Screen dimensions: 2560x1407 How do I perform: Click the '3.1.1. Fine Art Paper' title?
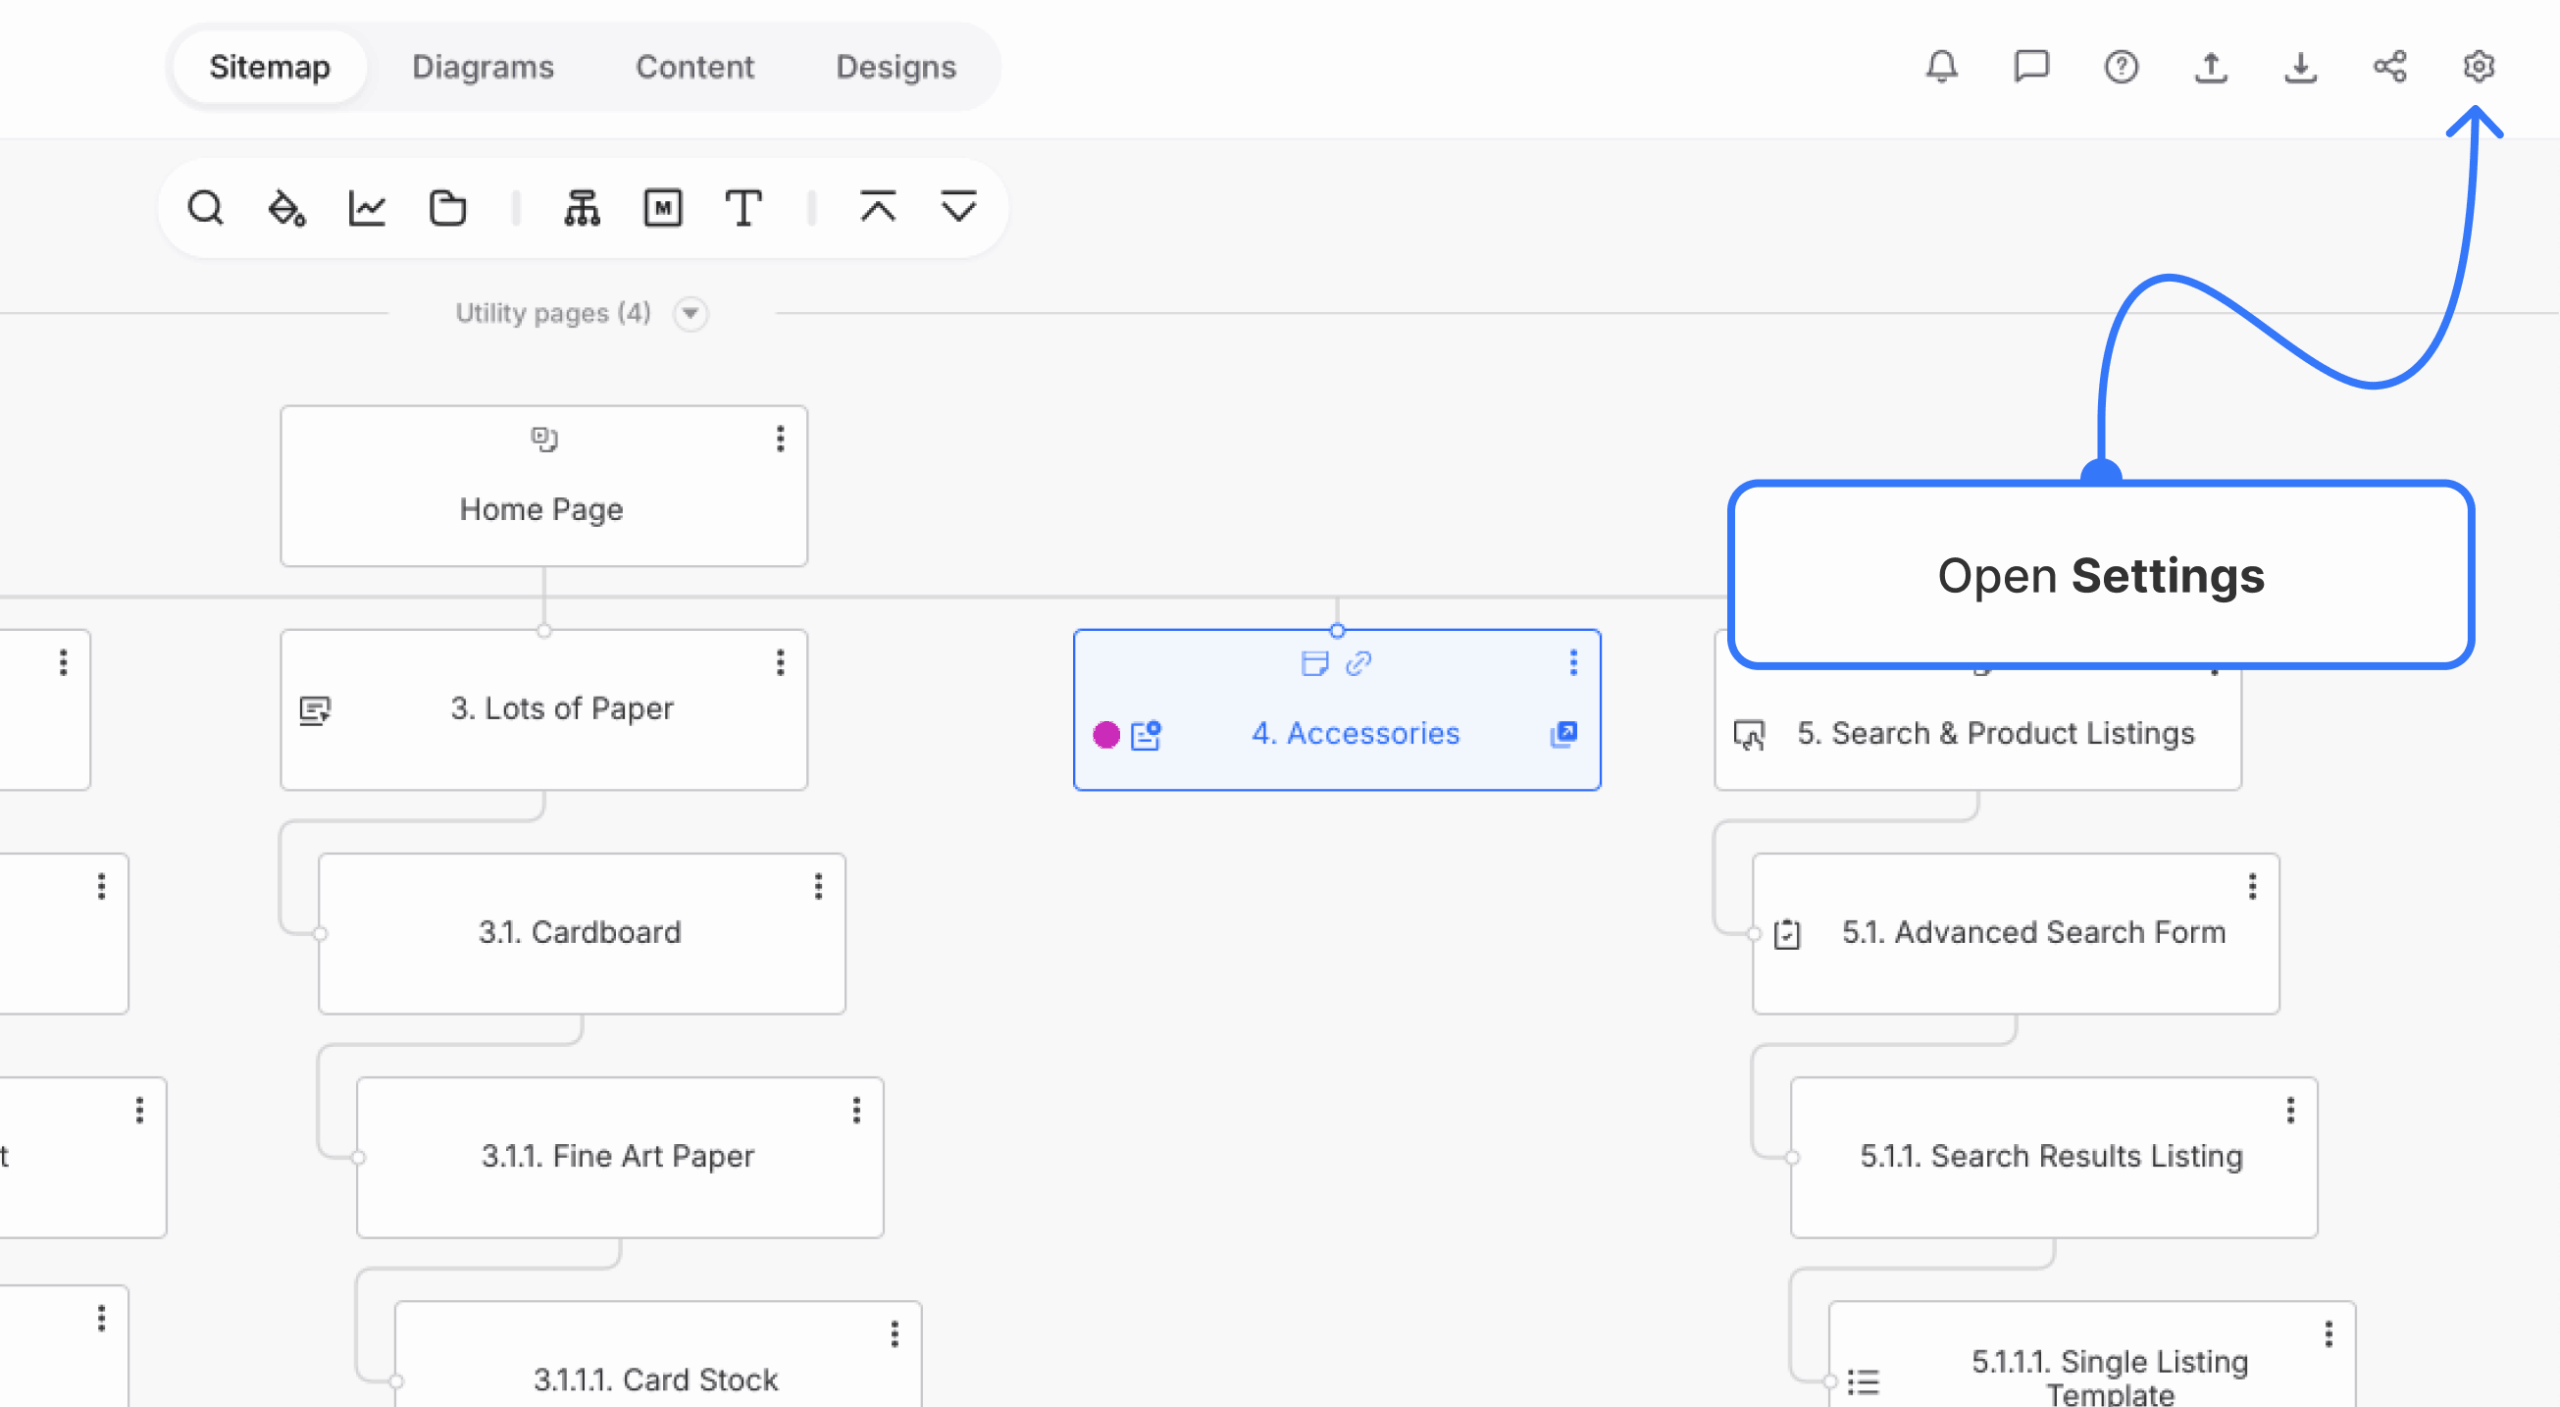pos(618,1157)
